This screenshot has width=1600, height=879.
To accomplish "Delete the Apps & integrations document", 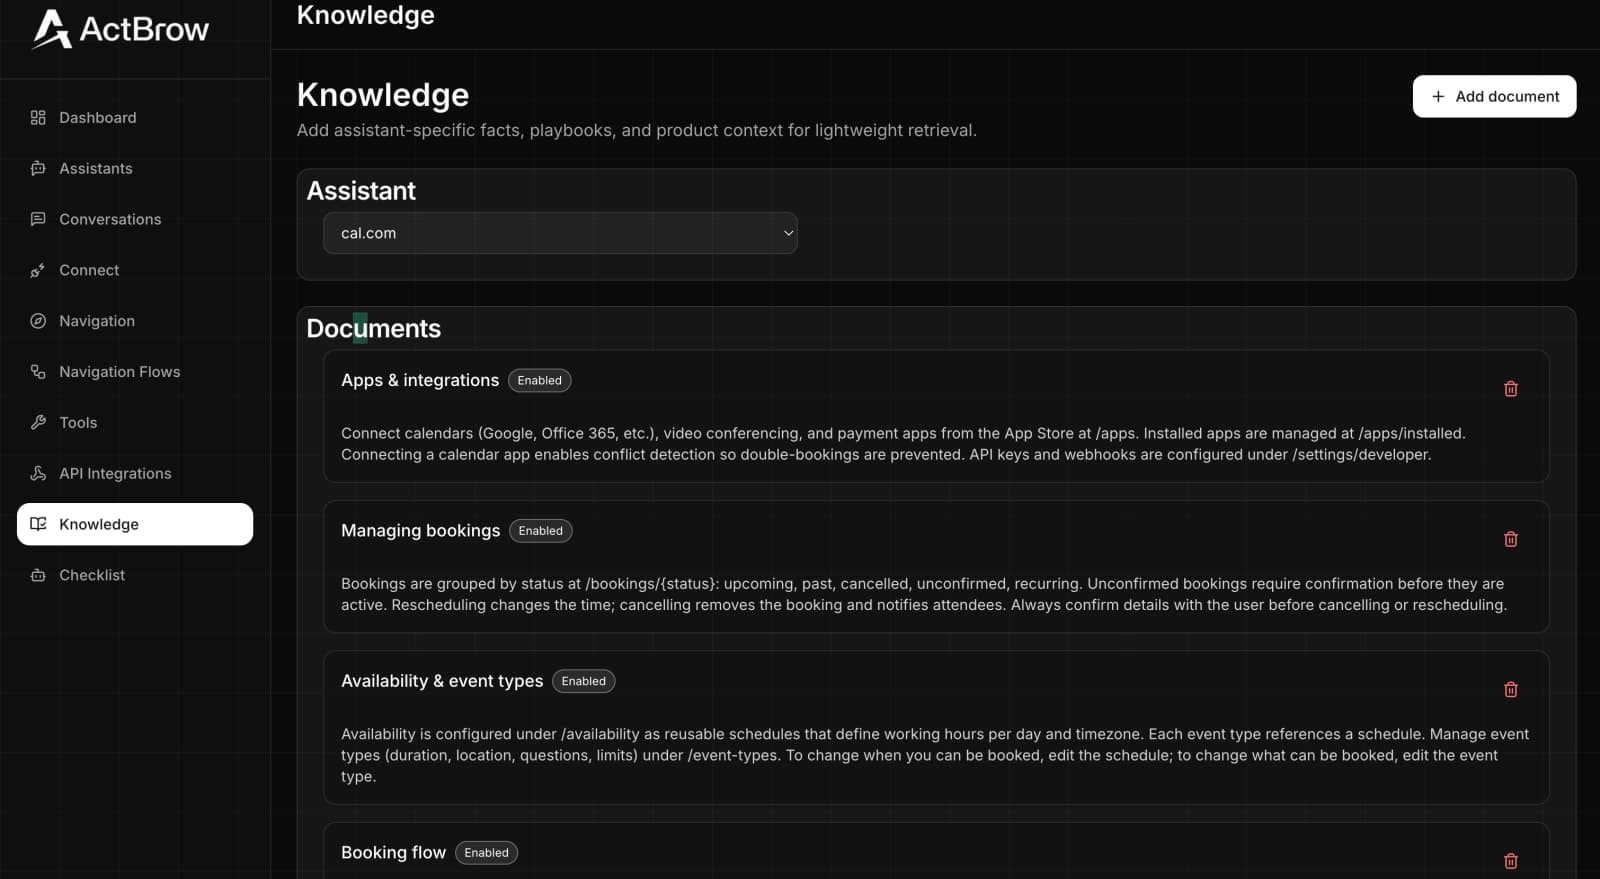I will coord(1511,389).
